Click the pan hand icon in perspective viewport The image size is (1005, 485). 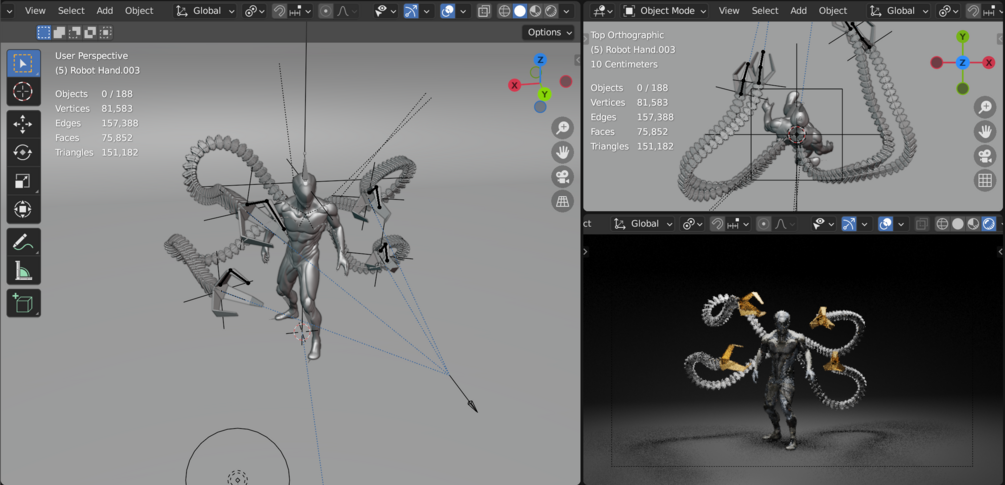562,152
